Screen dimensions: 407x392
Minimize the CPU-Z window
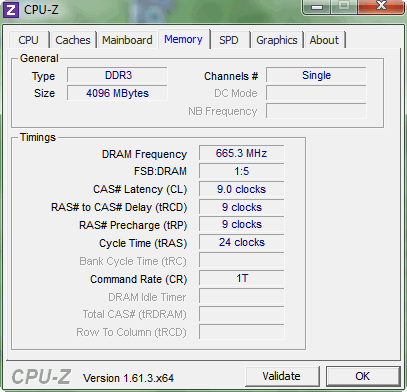[317, 7]
